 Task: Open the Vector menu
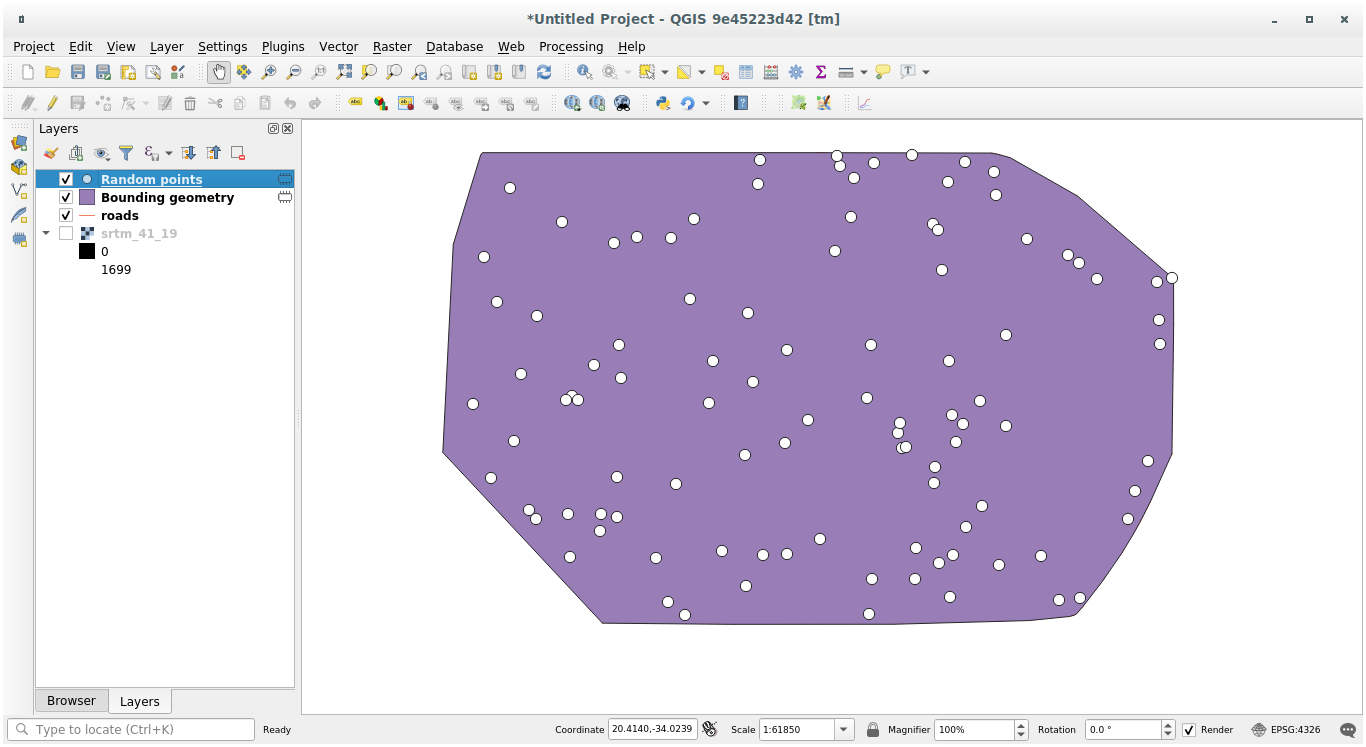338,47
